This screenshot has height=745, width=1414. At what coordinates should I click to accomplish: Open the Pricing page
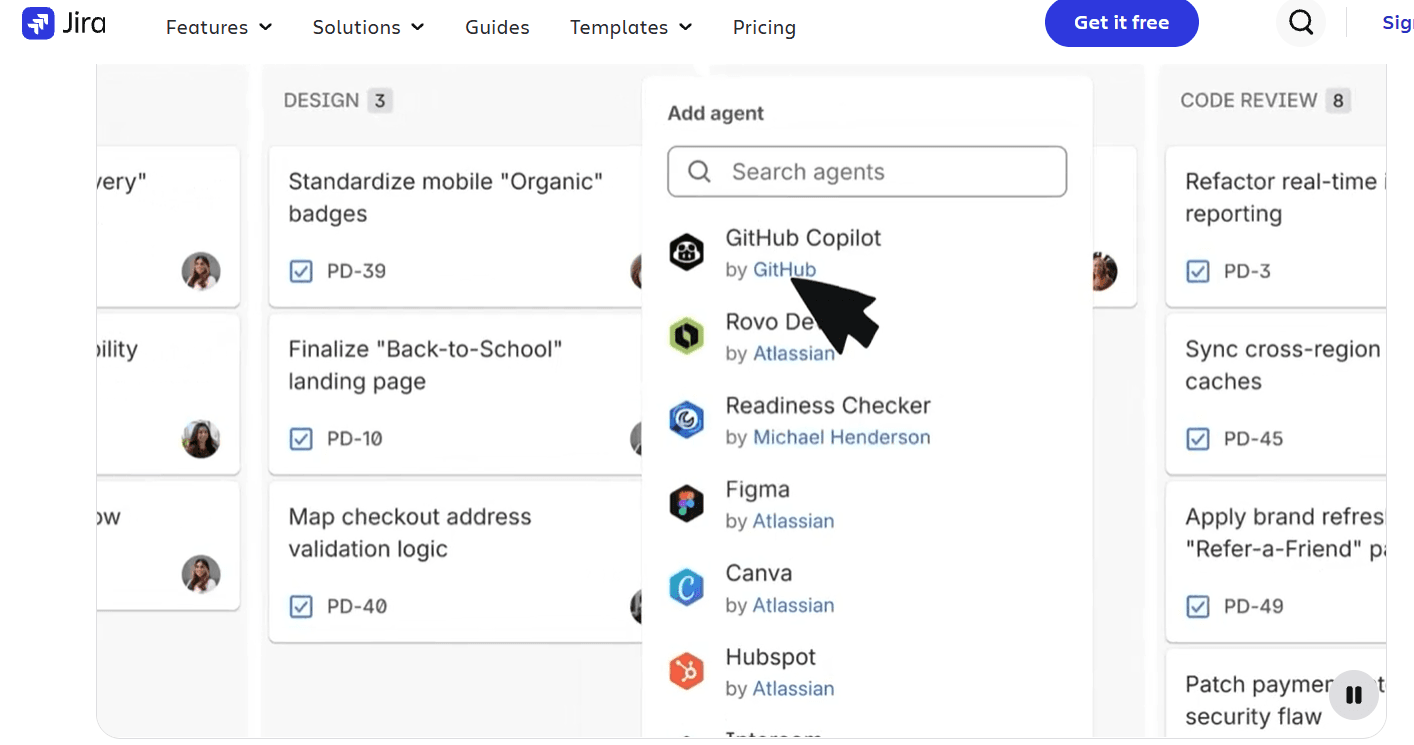pos(764,27)
